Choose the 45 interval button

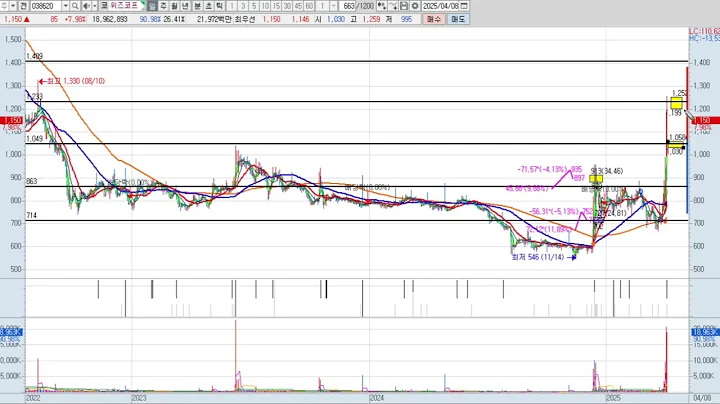[x=298, y=6]
